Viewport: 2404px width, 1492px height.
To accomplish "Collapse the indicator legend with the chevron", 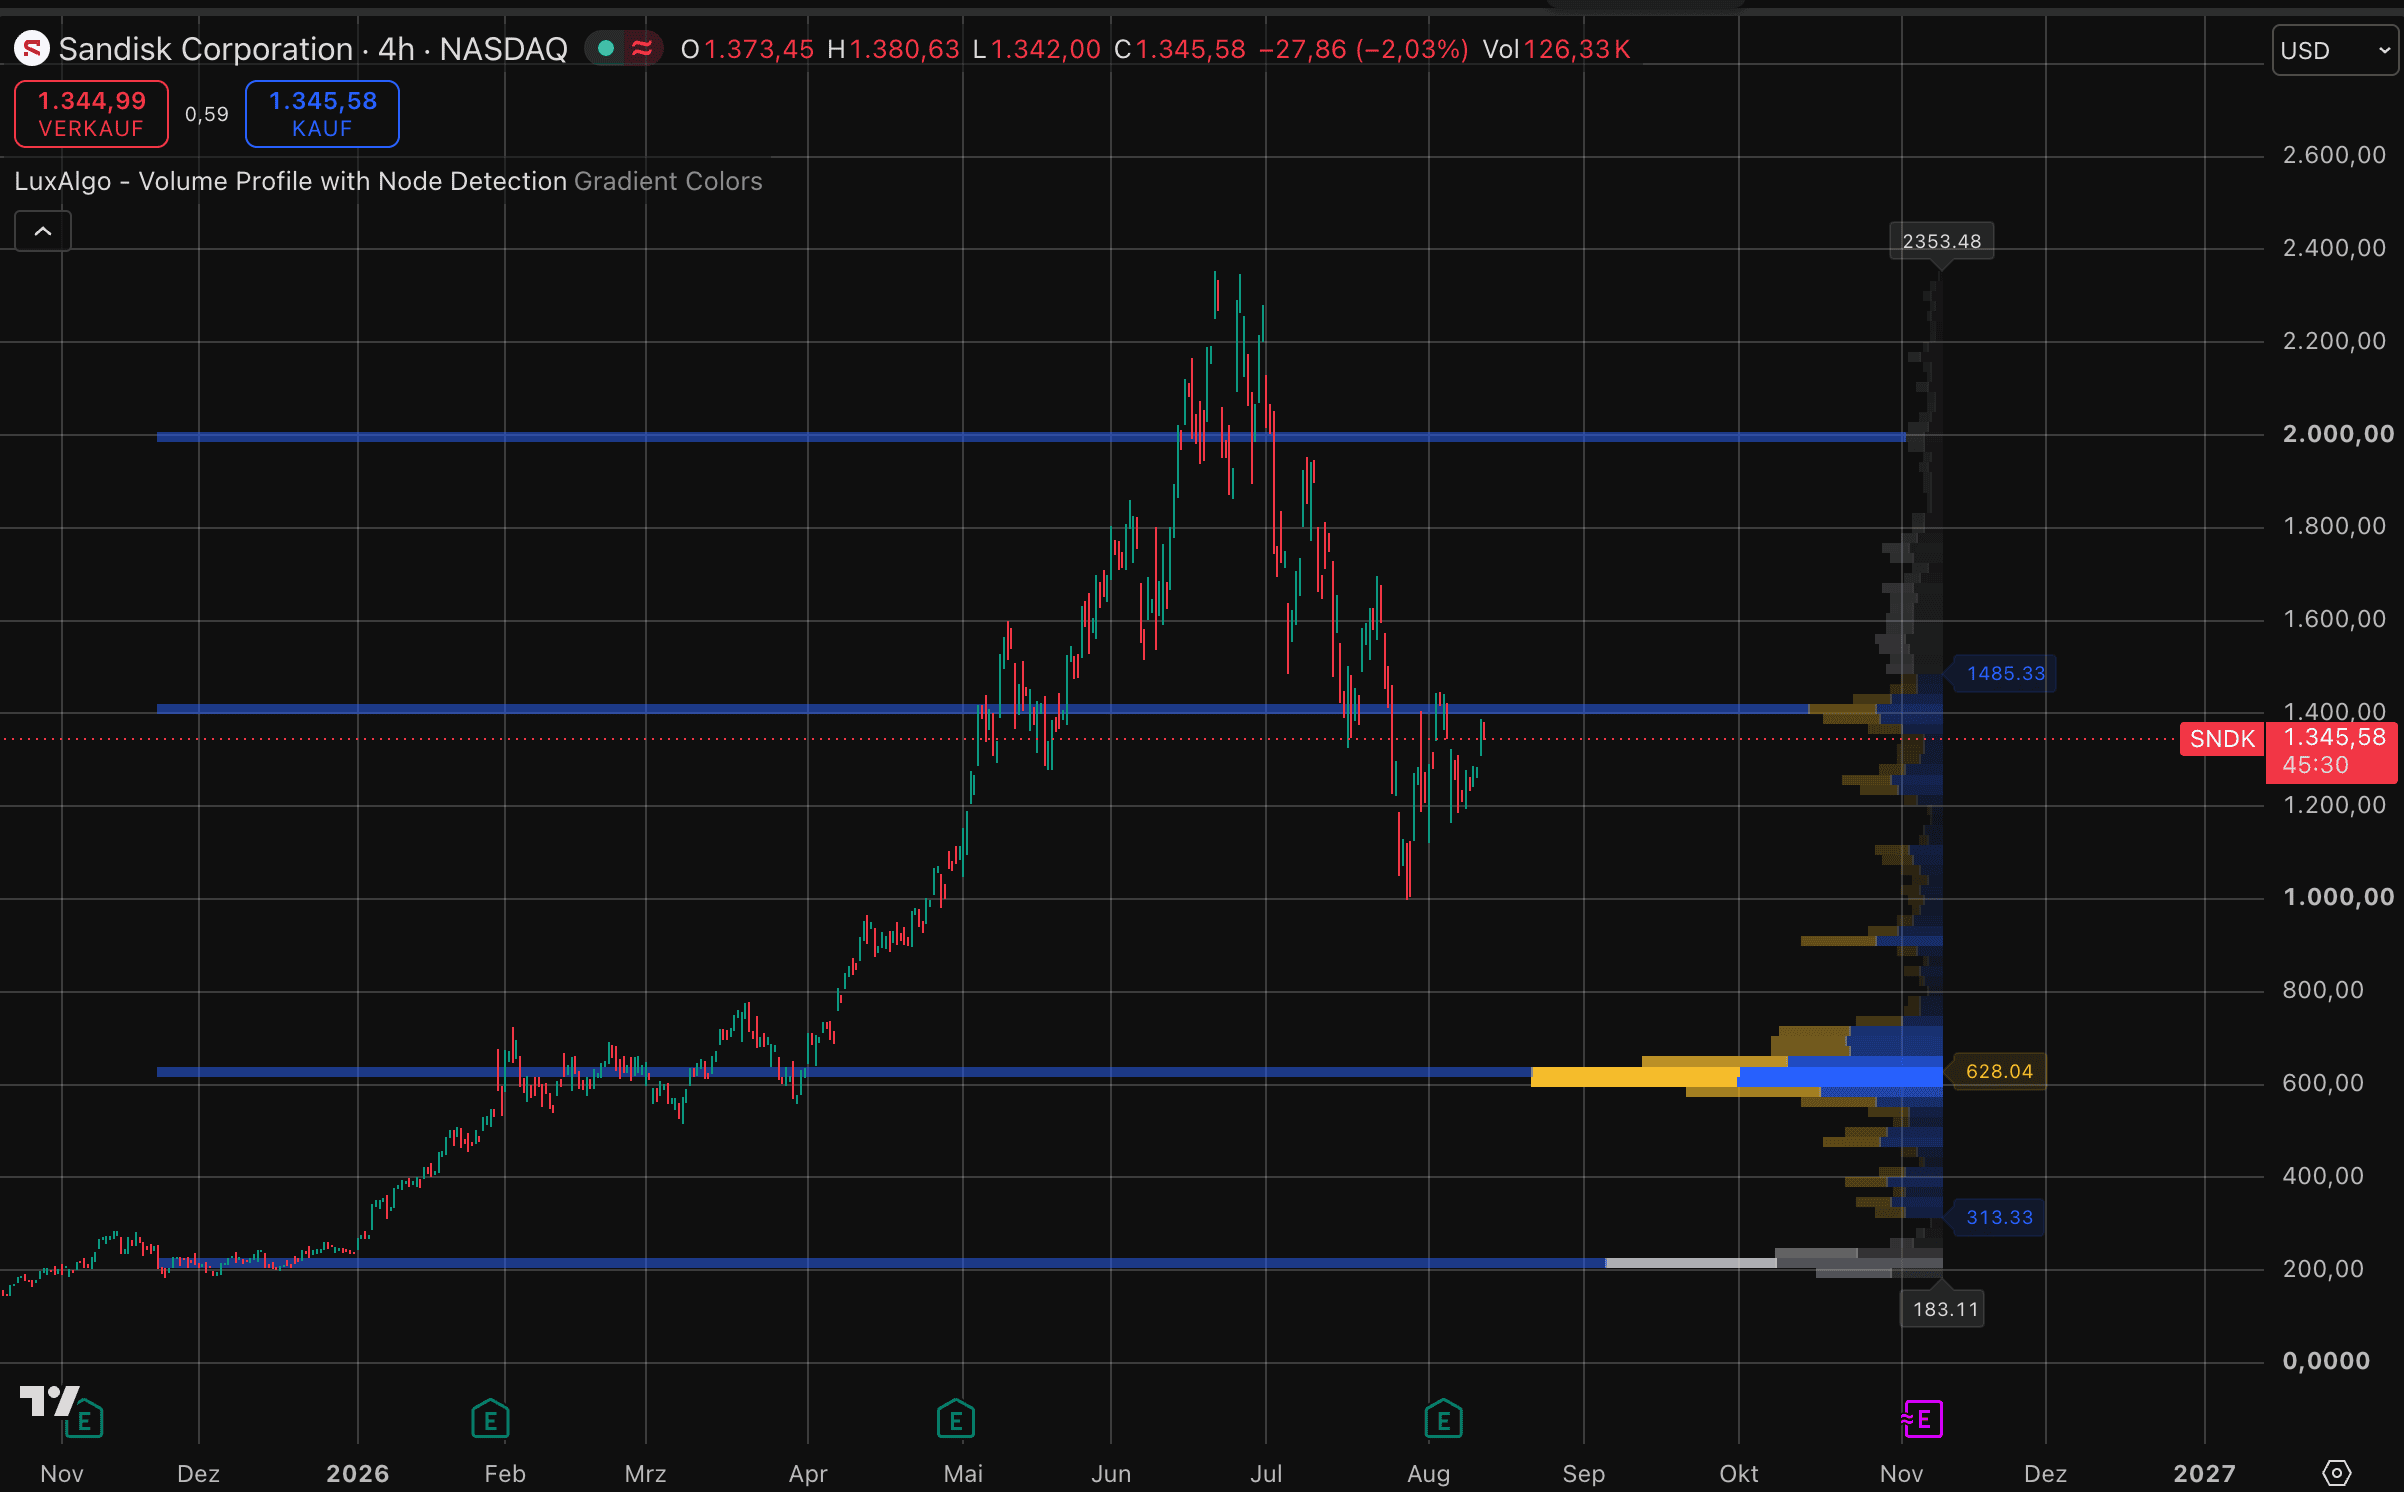I will (x=43, y=231).
